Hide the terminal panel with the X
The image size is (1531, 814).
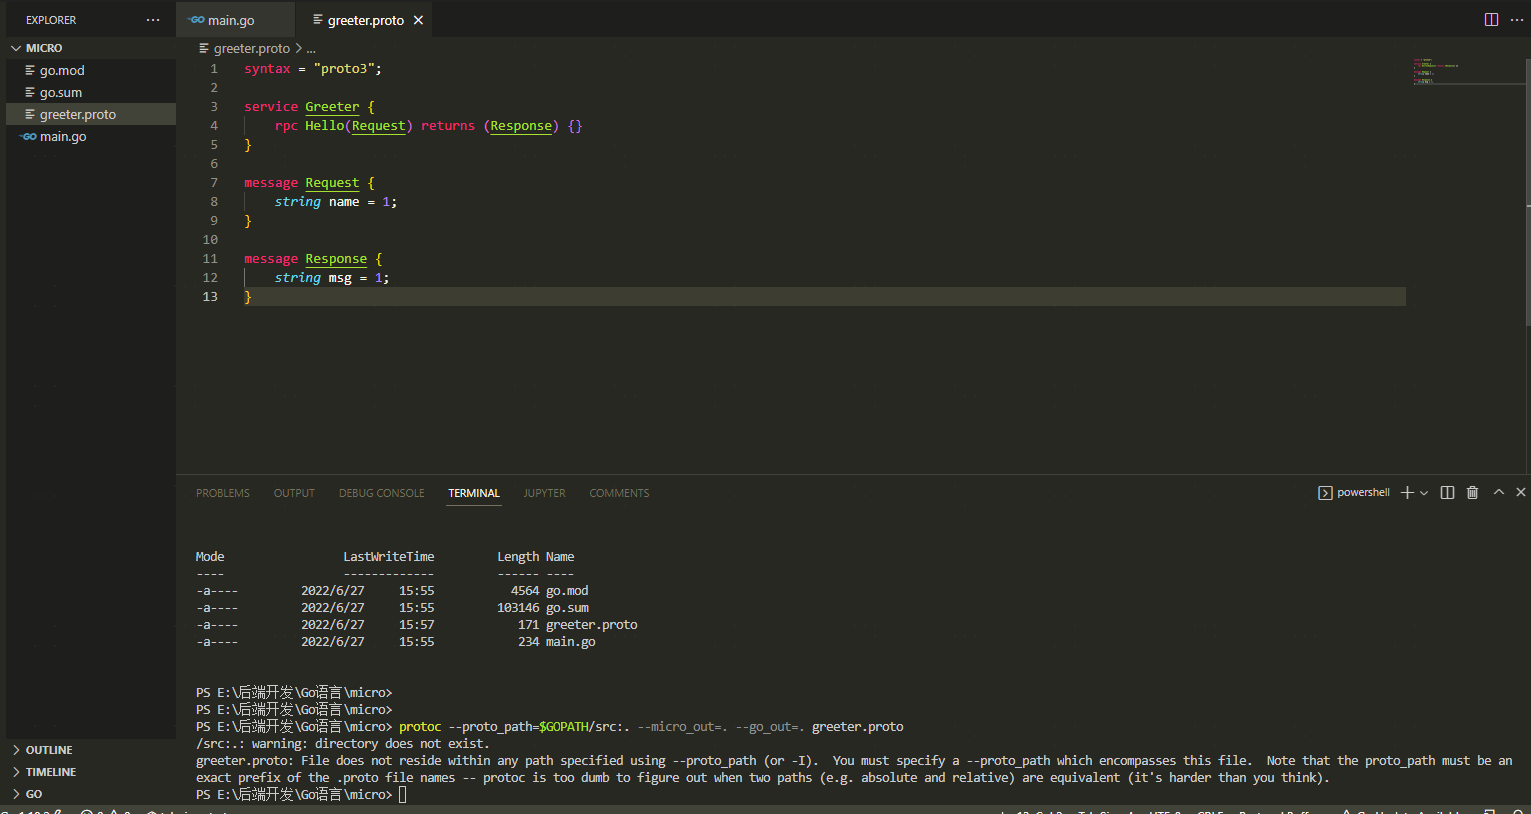pyautogui.click(x=1521, y=492)
